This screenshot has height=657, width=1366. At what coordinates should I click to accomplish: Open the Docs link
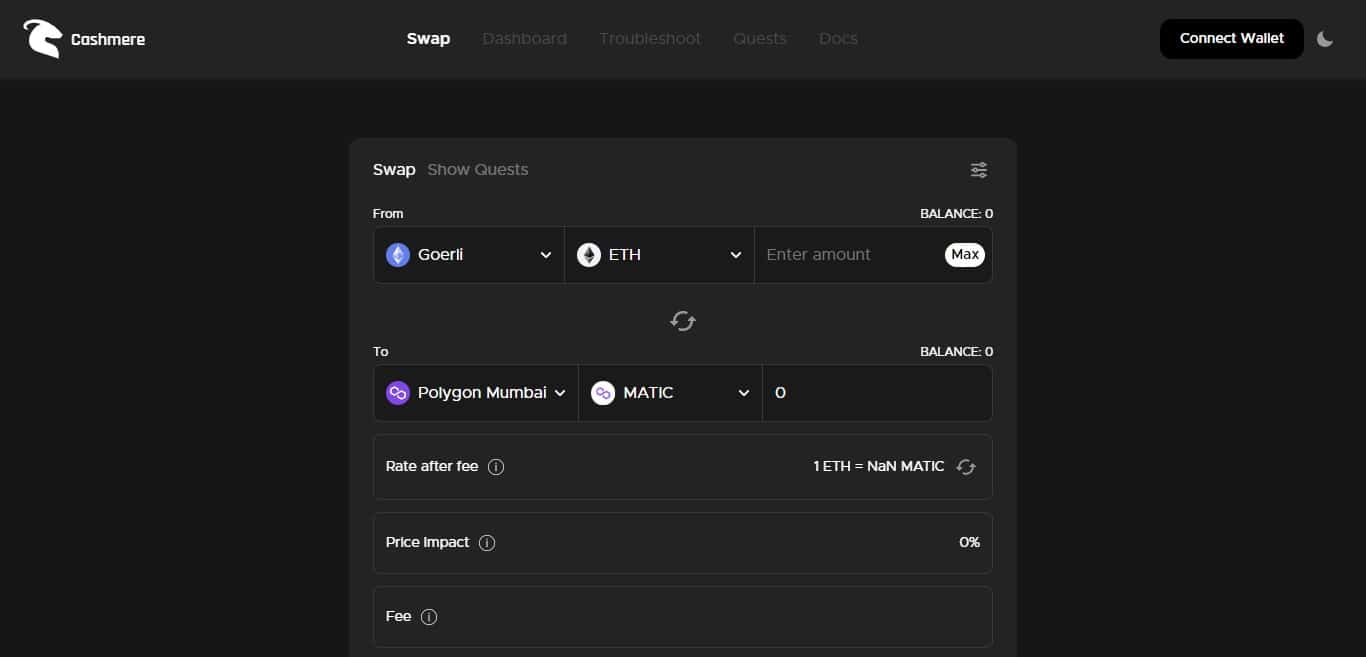[x=838, y=39]
